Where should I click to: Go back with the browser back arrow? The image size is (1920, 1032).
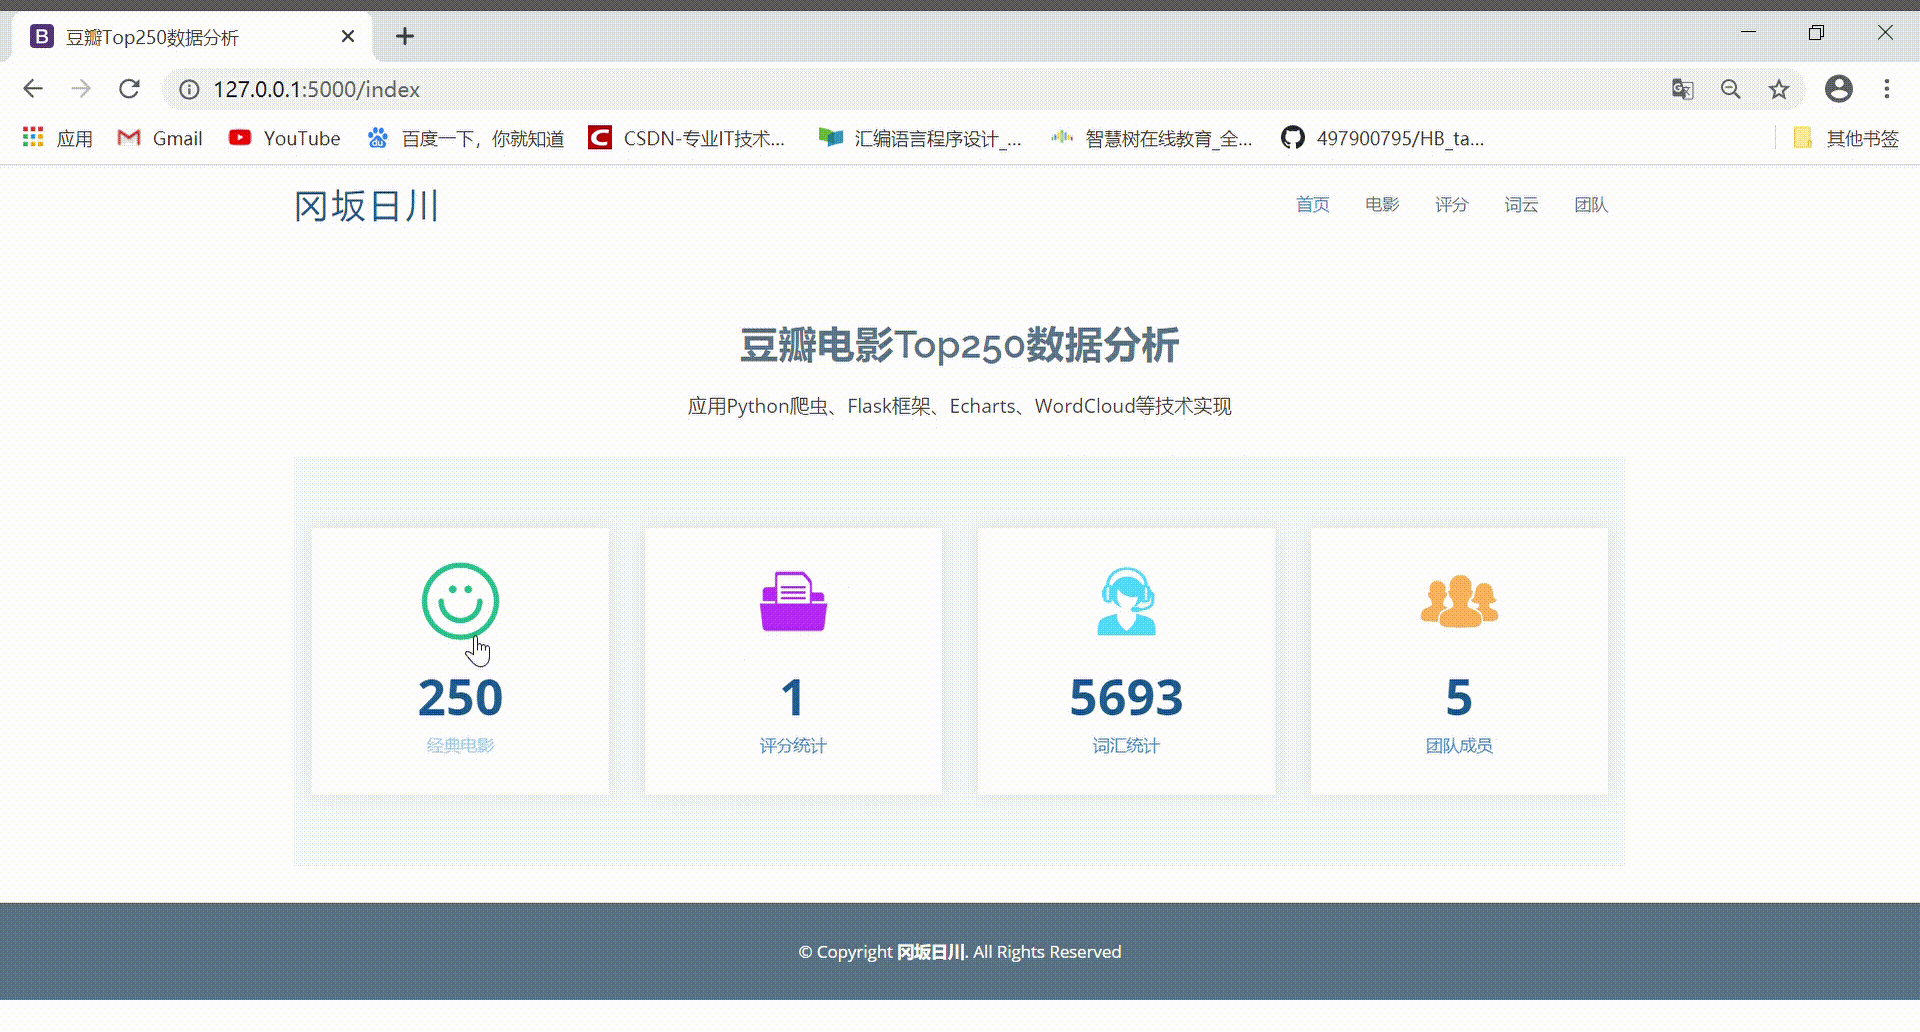33,89
